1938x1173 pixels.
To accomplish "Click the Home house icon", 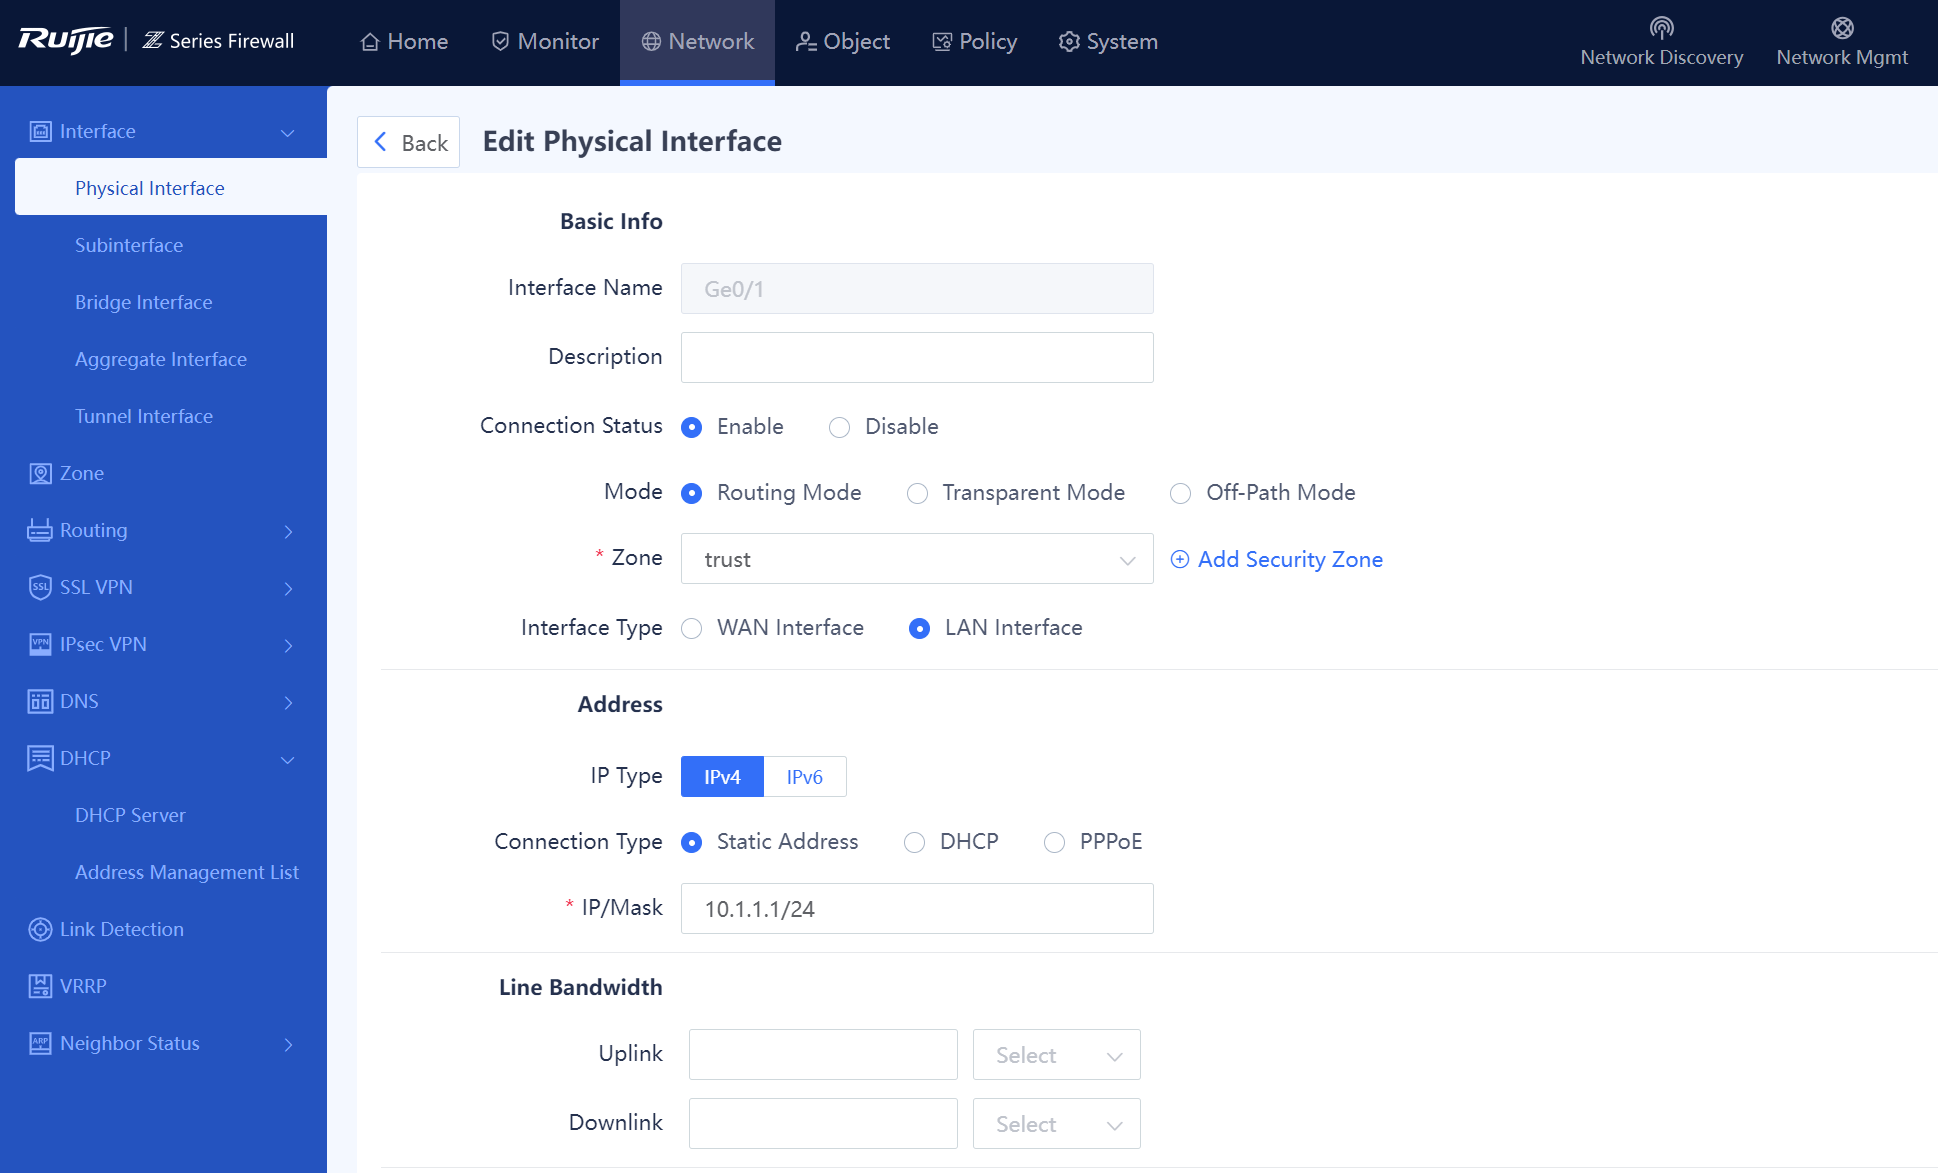I will coord(370,42).
